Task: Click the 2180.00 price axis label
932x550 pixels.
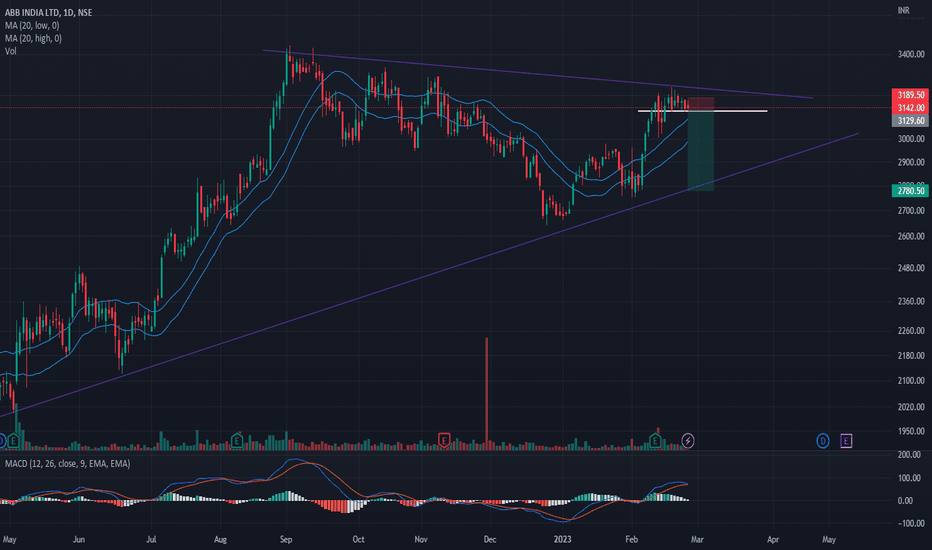Action: pyautogui.click(x=911, y=356)
